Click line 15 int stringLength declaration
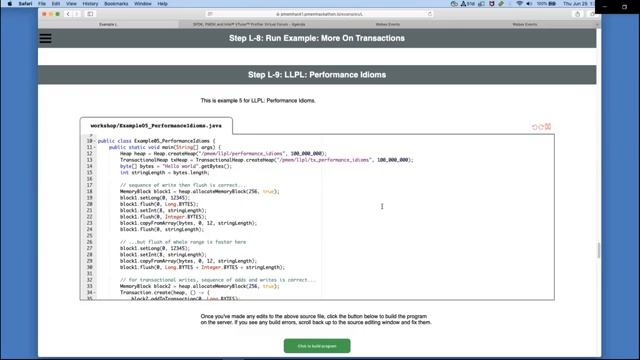The width and height of the screenshot is (640, 360). [x=164, y=173]
